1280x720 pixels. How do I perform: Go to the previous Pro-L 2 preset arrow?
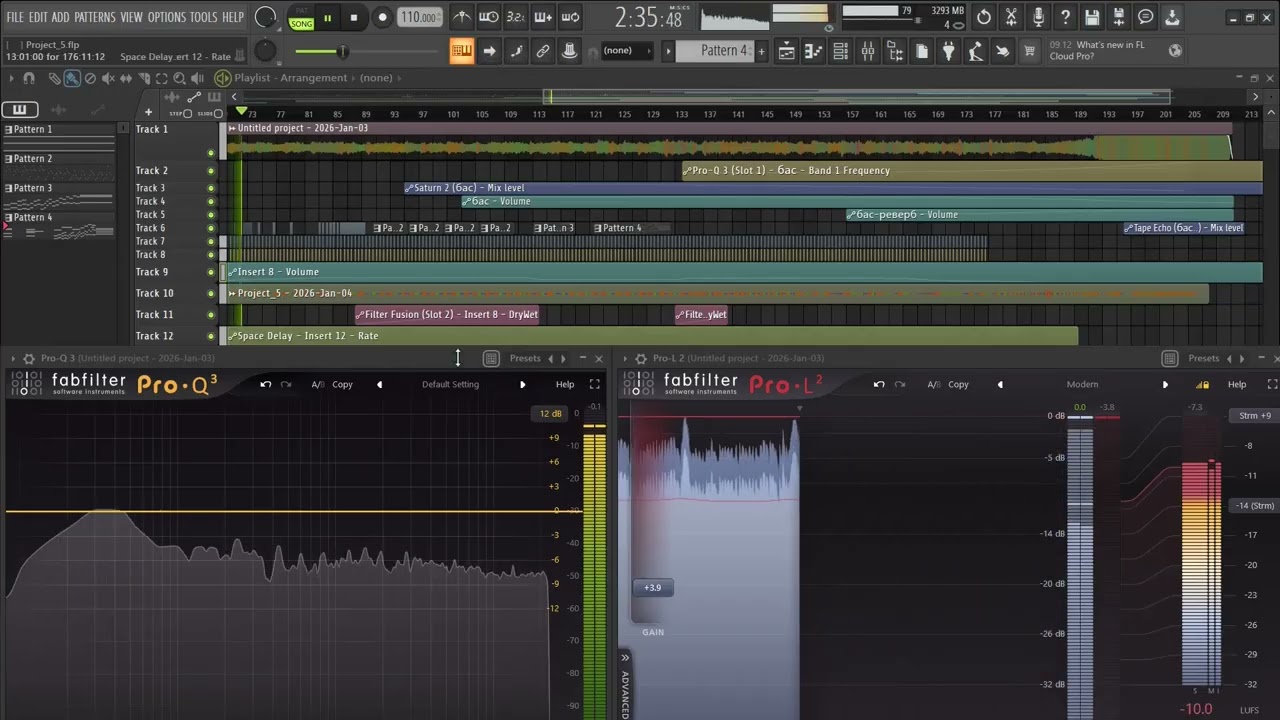[x=1000, y=384]
